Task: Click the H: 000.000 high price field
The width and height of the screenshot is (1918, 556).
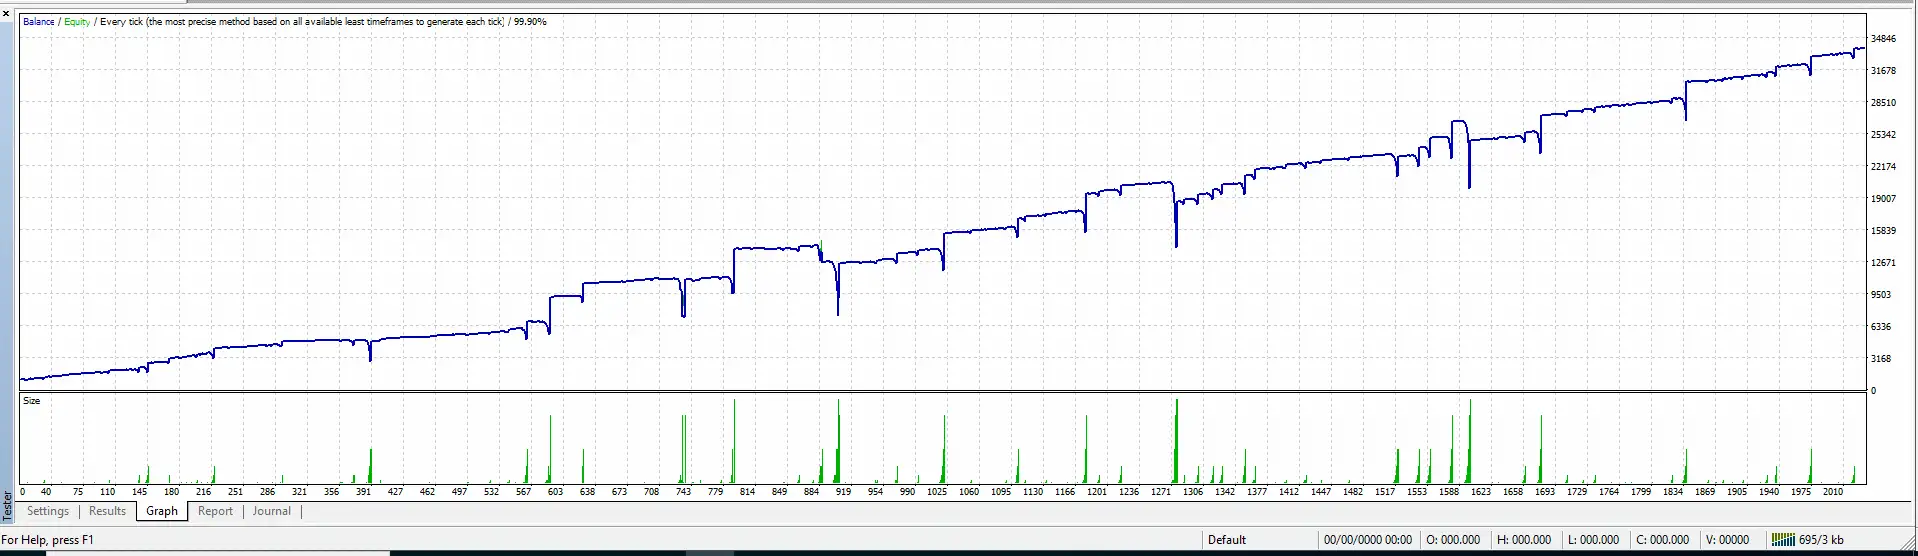Action: coord(1524,540)
